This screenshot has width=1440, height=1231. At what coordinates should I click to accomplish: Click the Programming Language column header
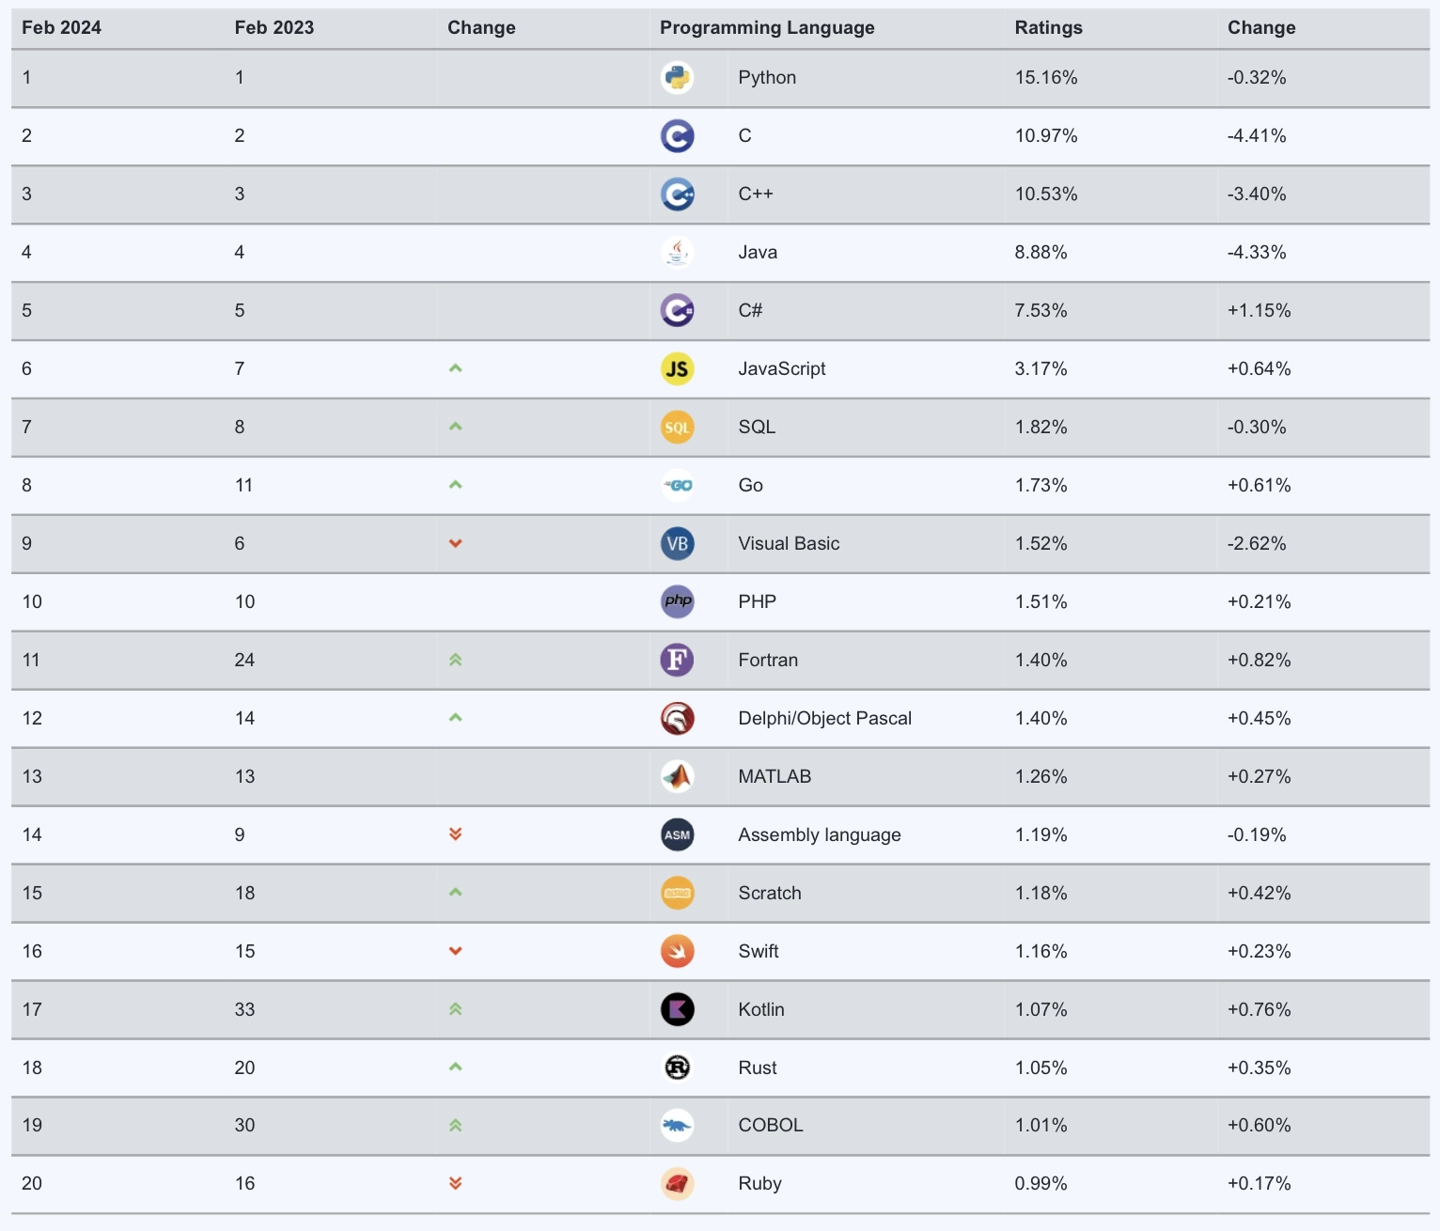pos(767,28)
